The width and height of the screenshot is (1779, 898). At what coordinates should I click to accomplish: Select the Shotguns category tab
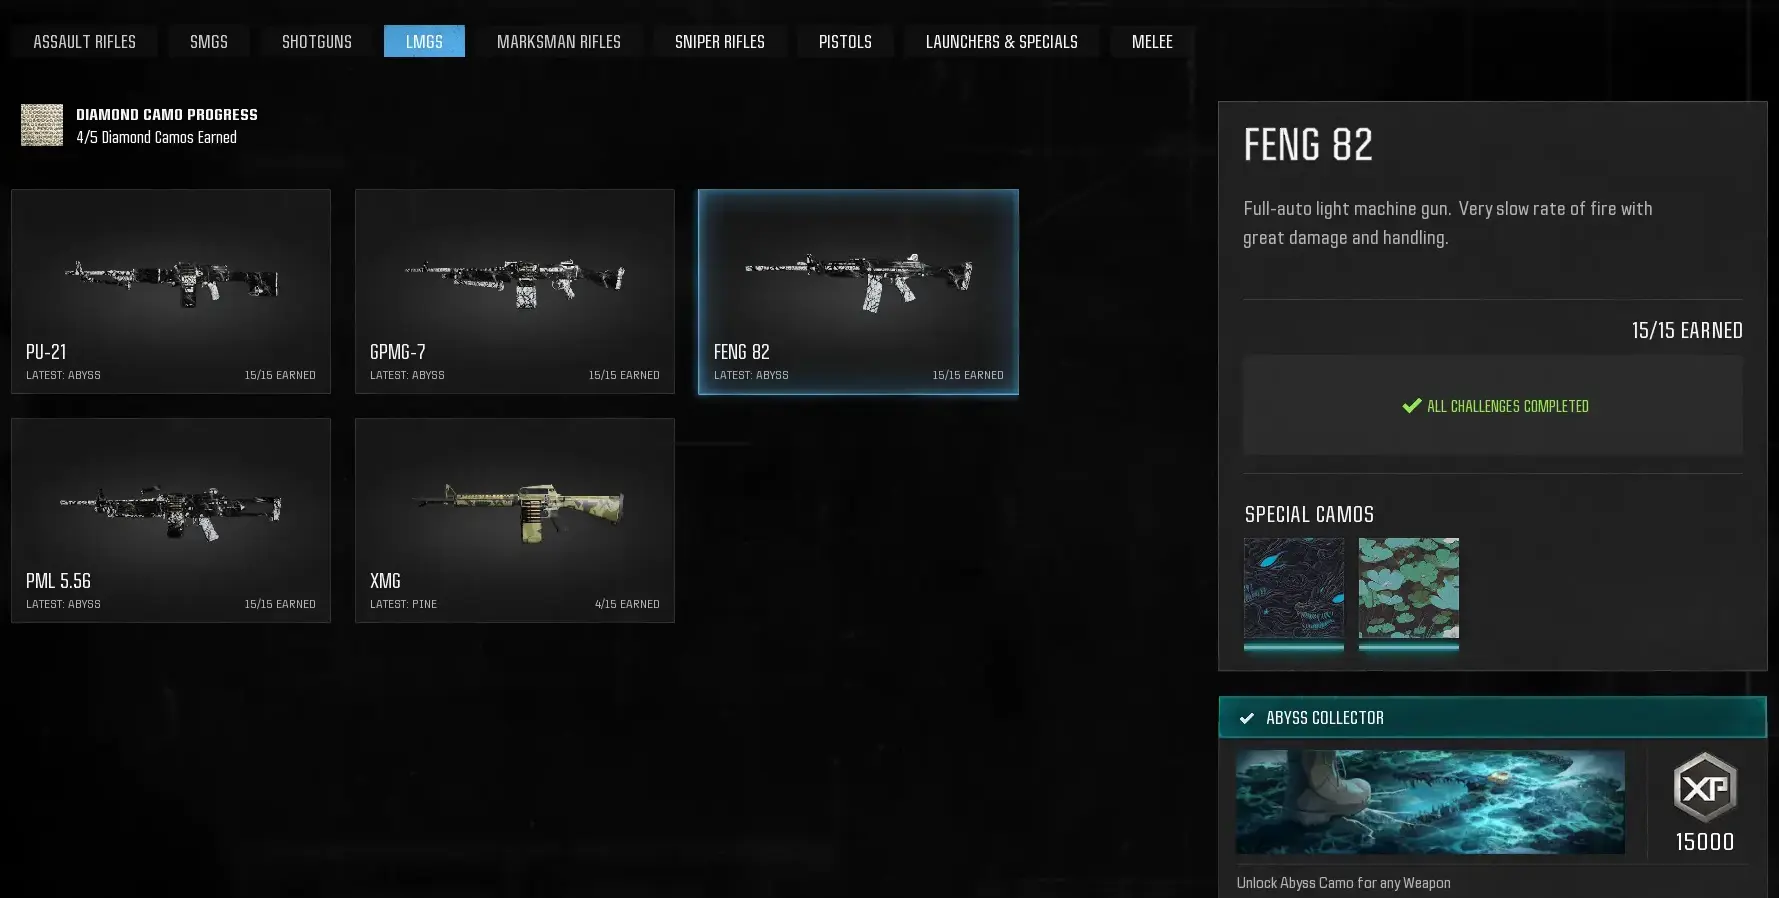point(317,41)
